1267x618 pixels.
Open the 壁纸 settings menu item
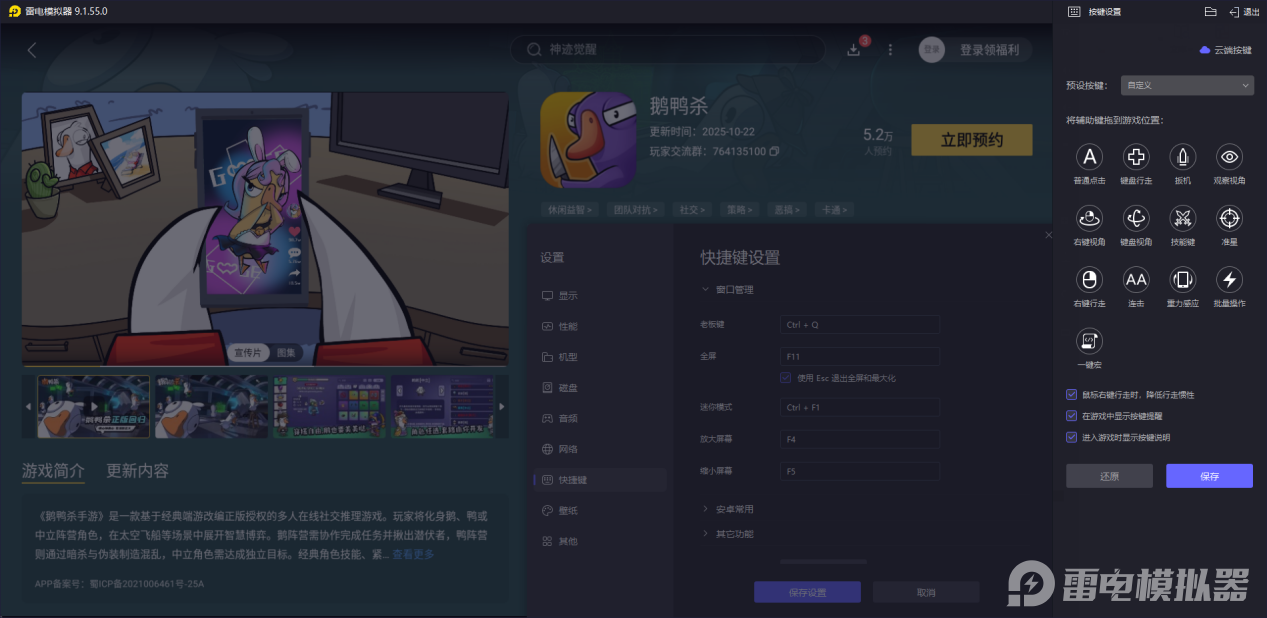[x=566, y=510]
